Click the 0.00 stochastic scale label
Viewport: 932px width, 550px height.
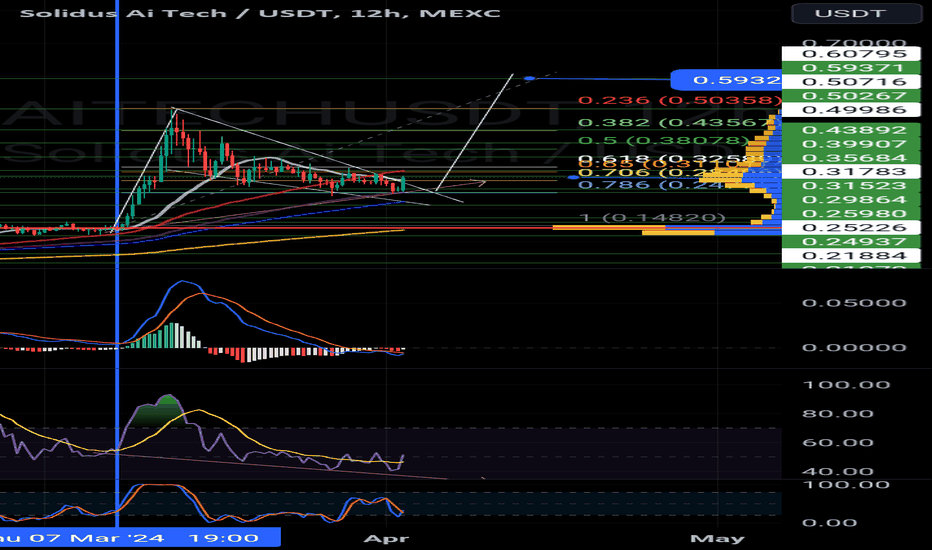829,523
